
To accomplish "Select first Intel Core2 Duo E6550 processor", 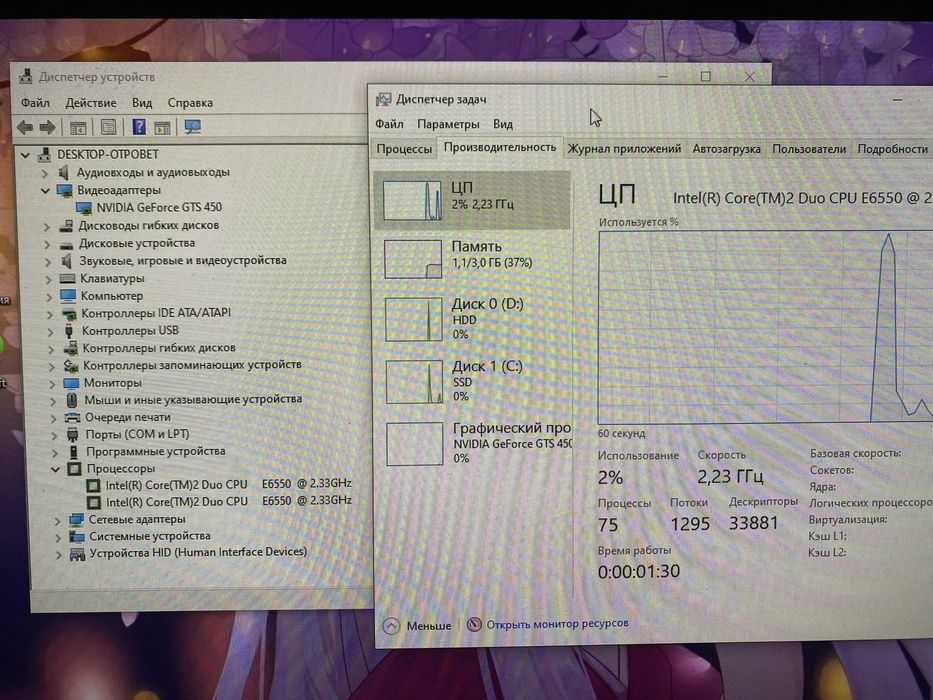I will point(228,485).
